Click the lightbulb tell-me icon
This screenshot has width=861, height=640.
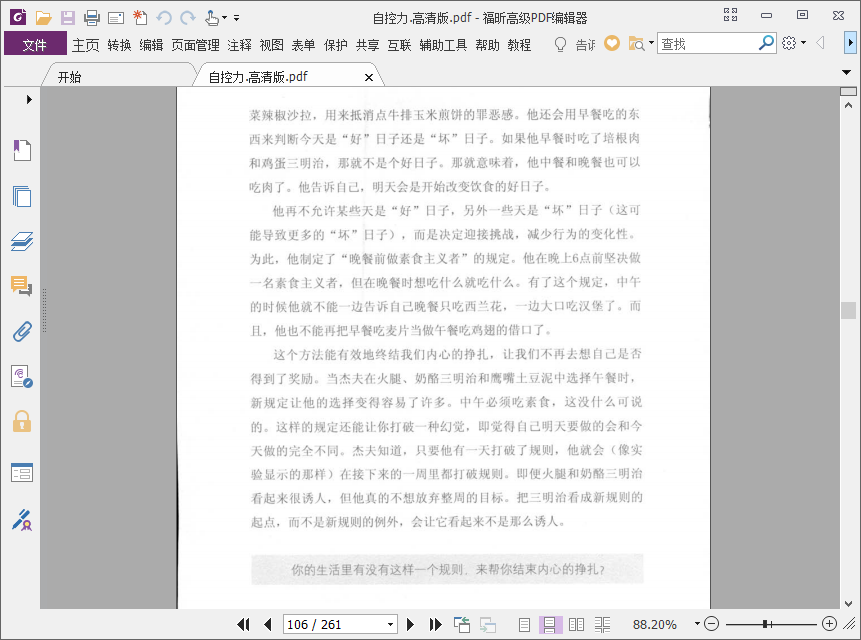pyautogui.click(x=560, y=44)
